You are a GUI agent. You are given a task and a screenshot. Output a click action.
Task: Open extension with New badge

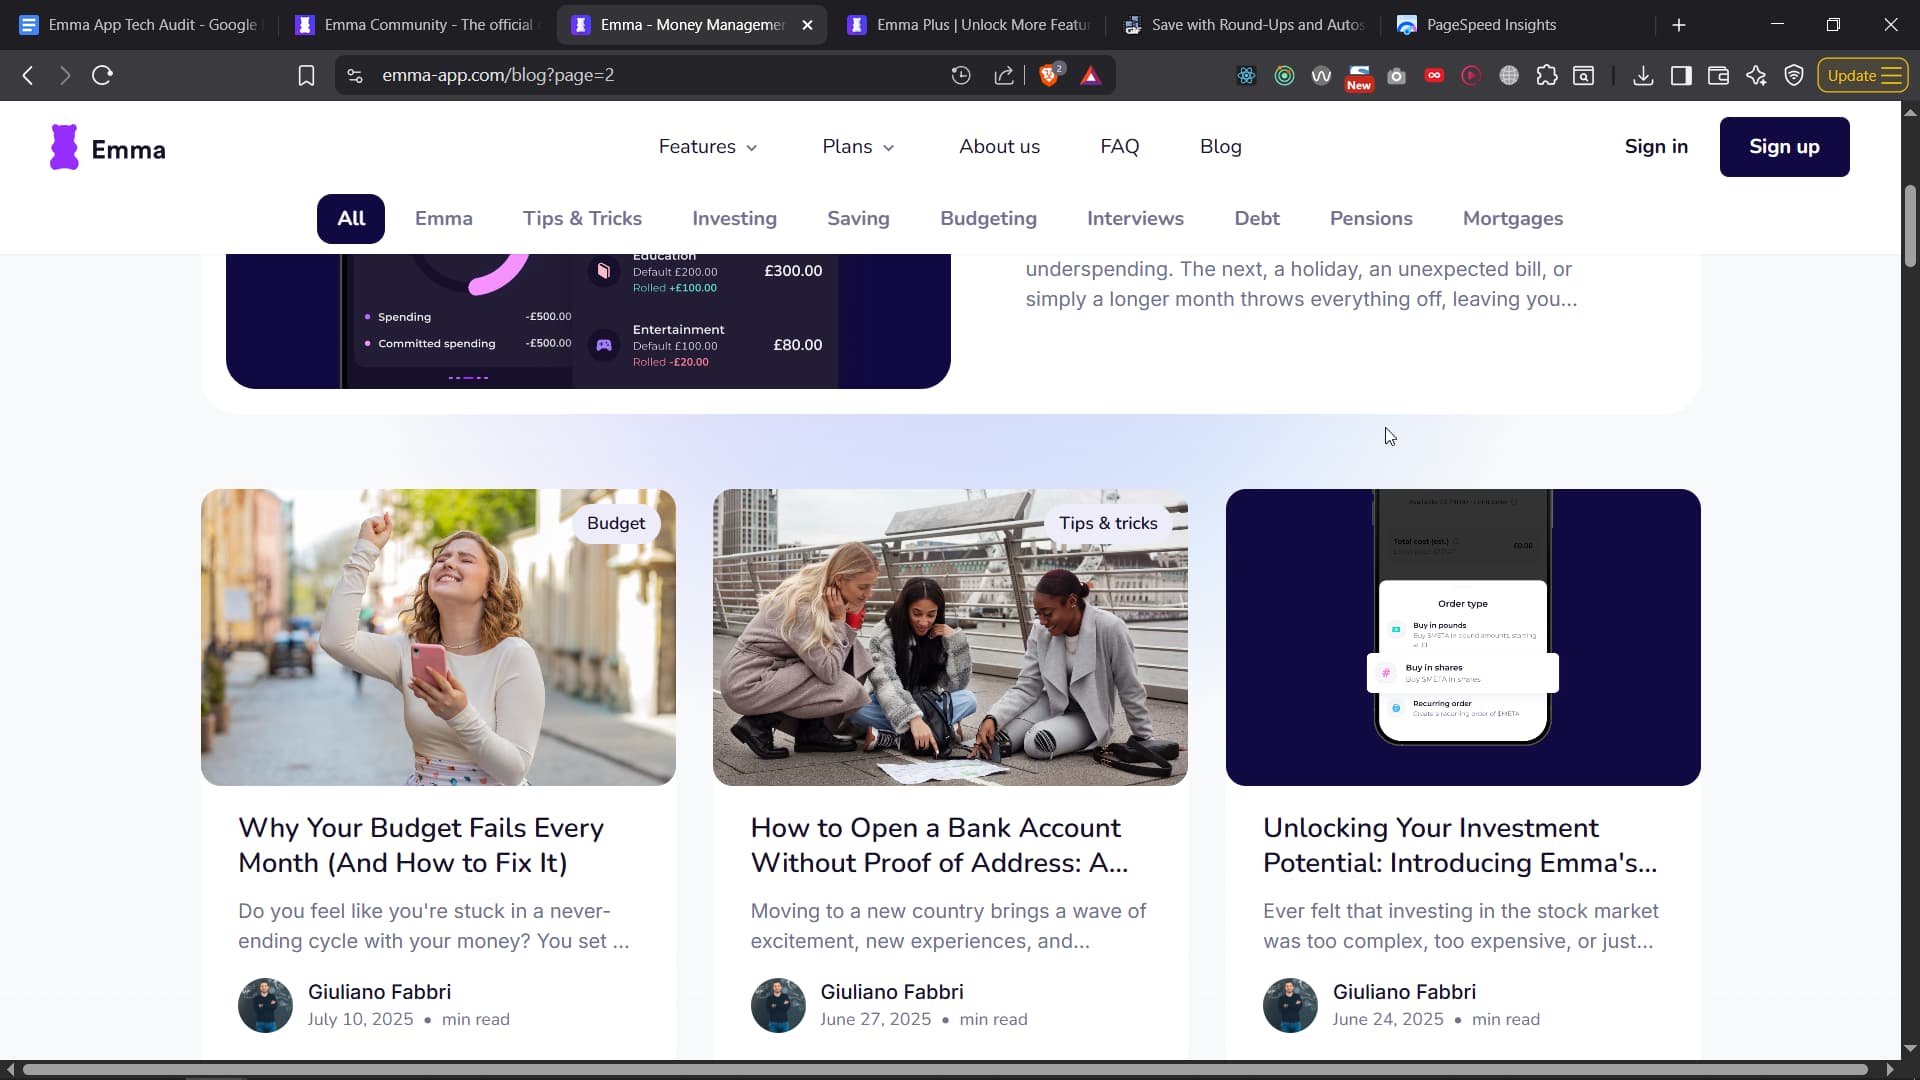[x=1359, y=77]
